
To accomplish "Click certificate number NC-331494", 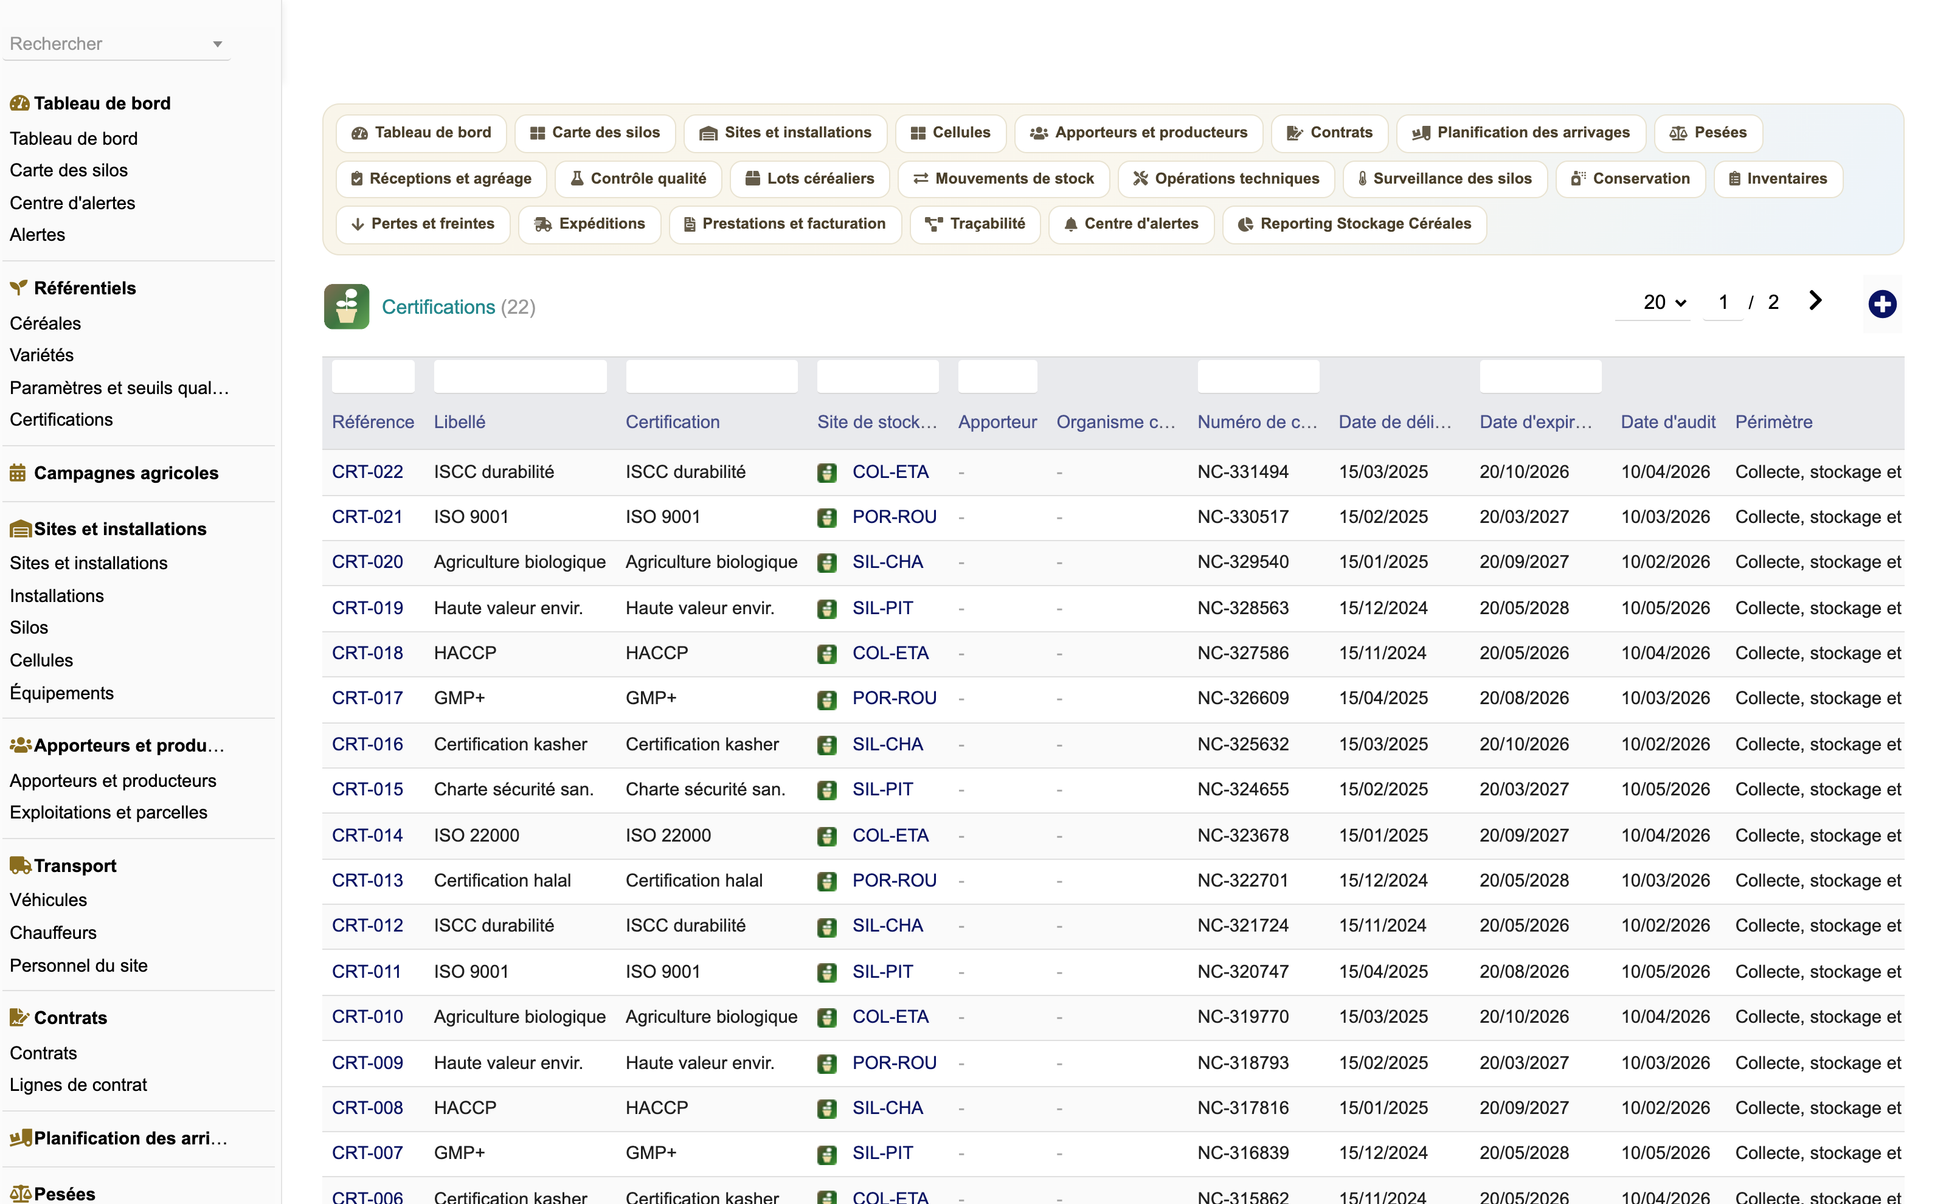I will (1243, 472).
